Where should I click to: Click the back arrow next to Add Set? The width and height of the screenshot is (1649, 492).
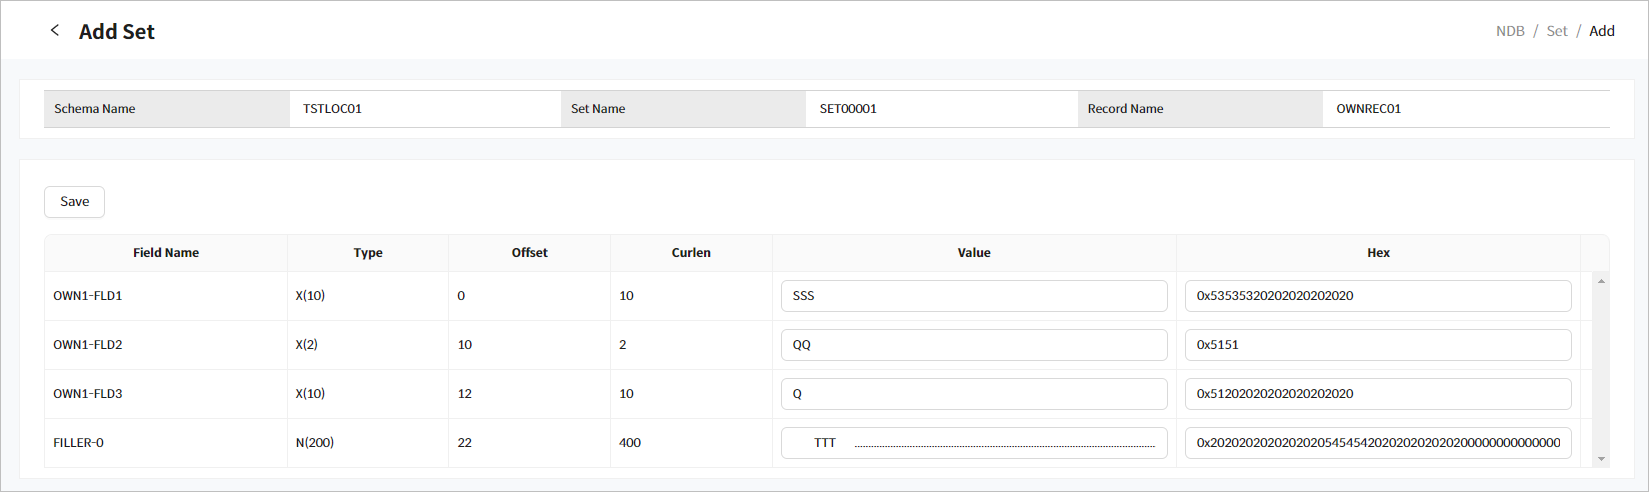click(55, 31)
